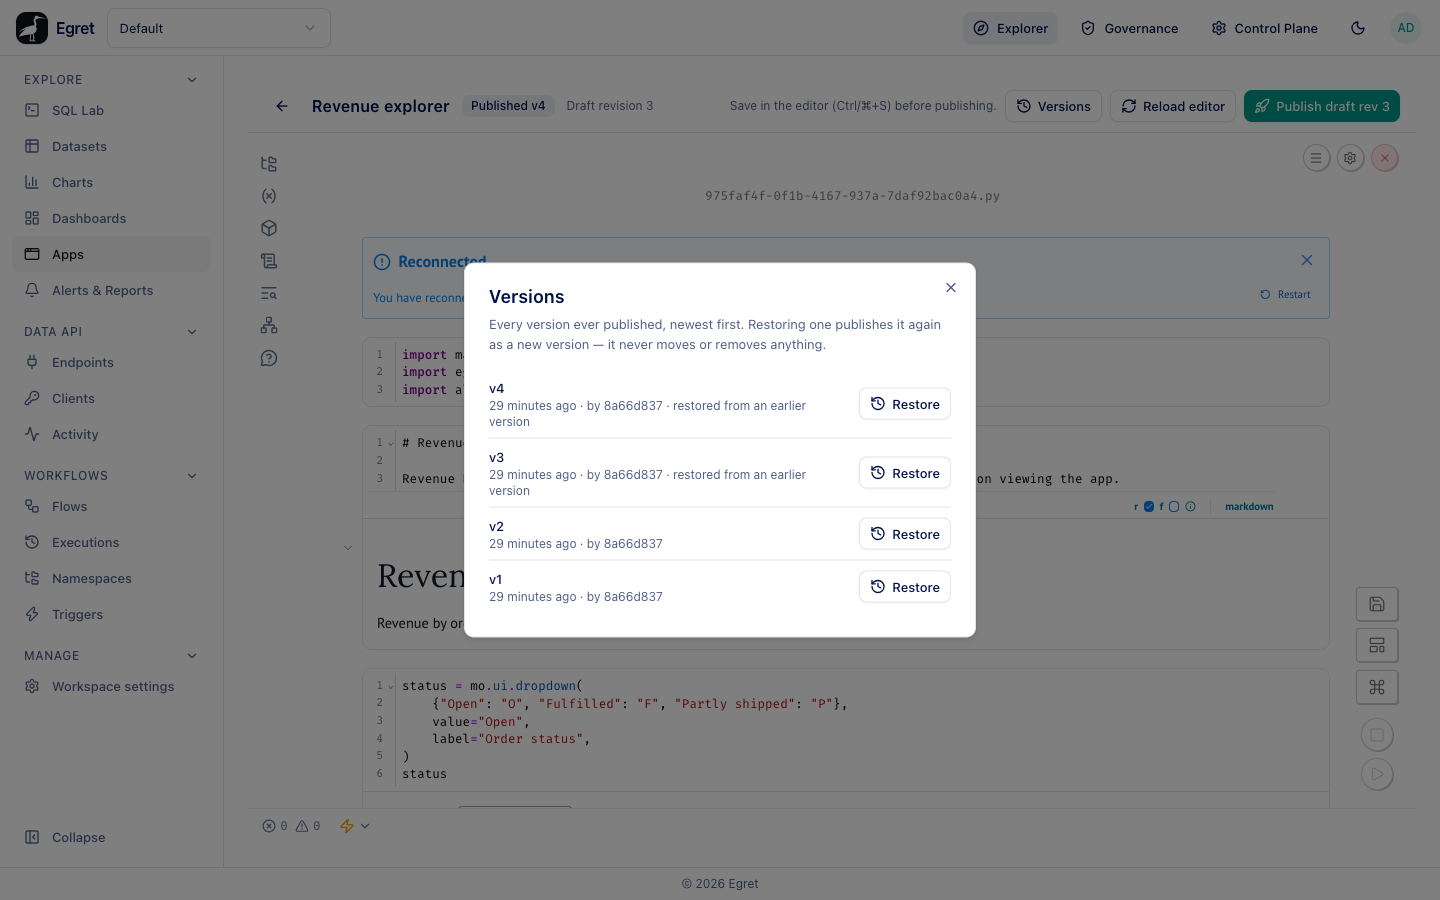Screen dimensions: 1440x900
Task: Open Triggers page
Action: pos(112,614)
